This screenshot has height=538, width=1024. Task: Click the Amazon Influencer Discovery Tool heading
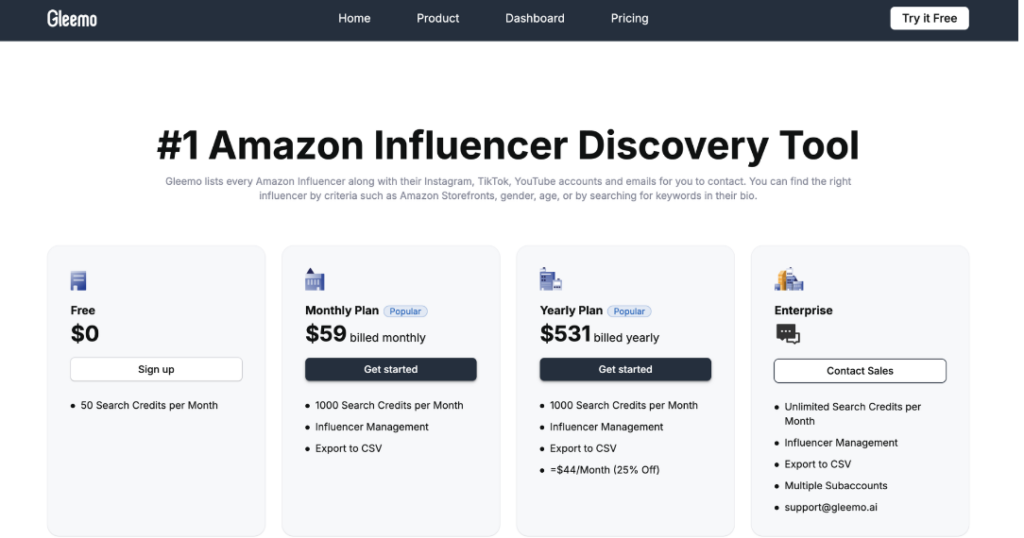click(x=508, y=145)
